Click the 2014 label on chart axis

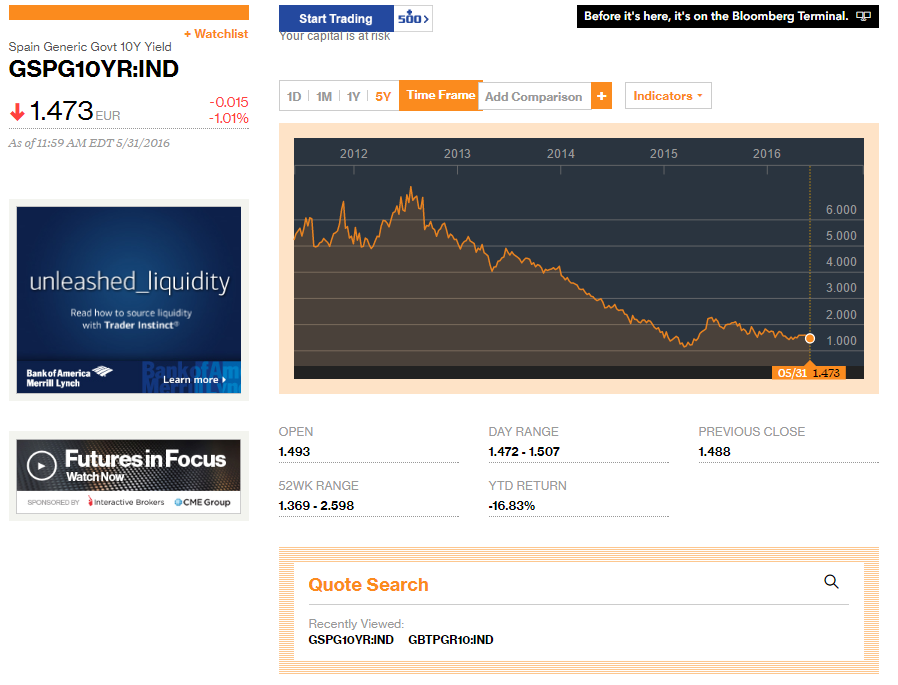(x=561, y=153)
